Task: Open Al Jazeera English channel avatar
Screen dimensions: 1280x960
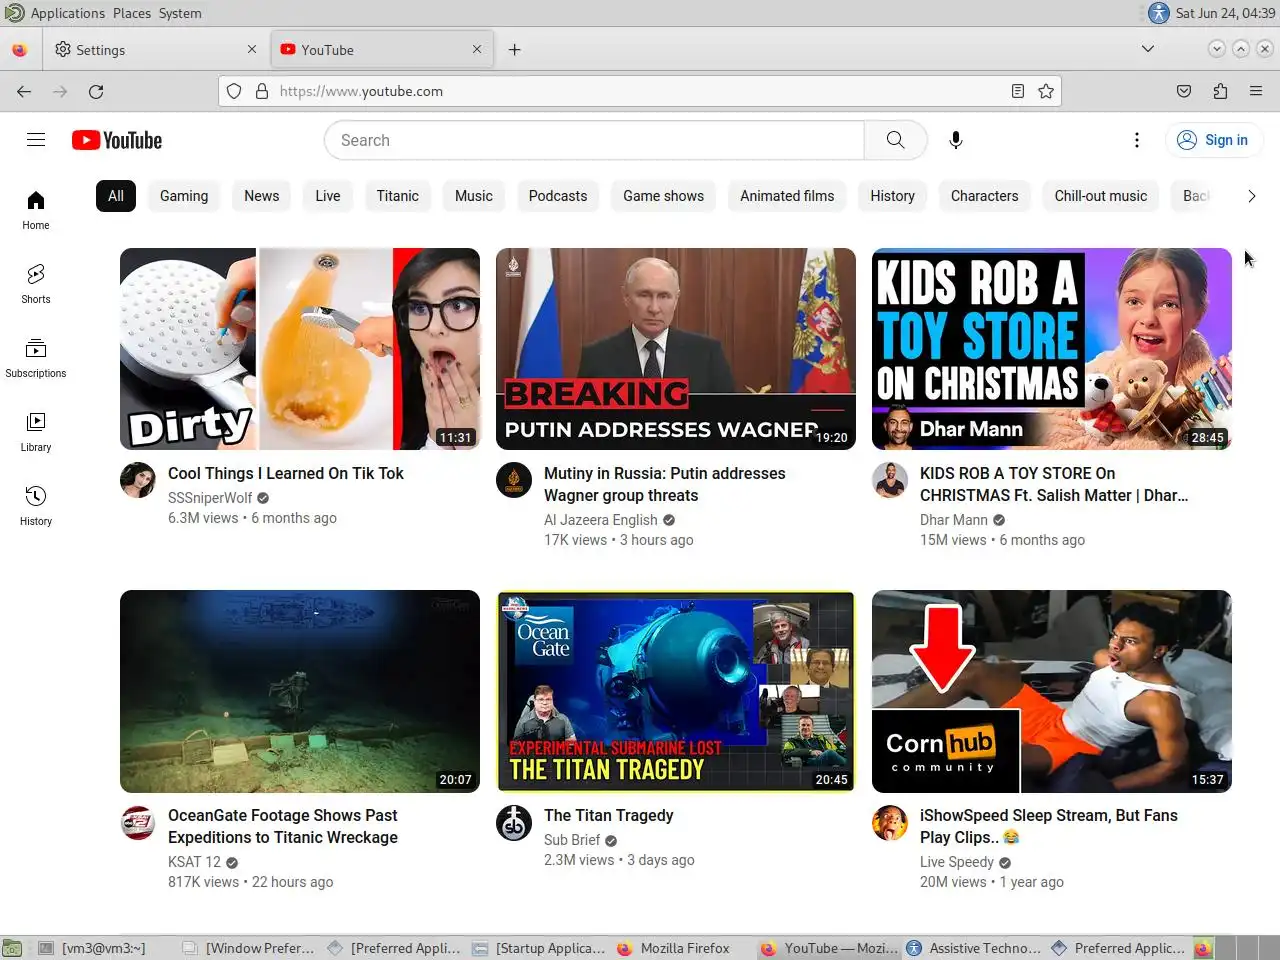Action: tap(514, 480)
